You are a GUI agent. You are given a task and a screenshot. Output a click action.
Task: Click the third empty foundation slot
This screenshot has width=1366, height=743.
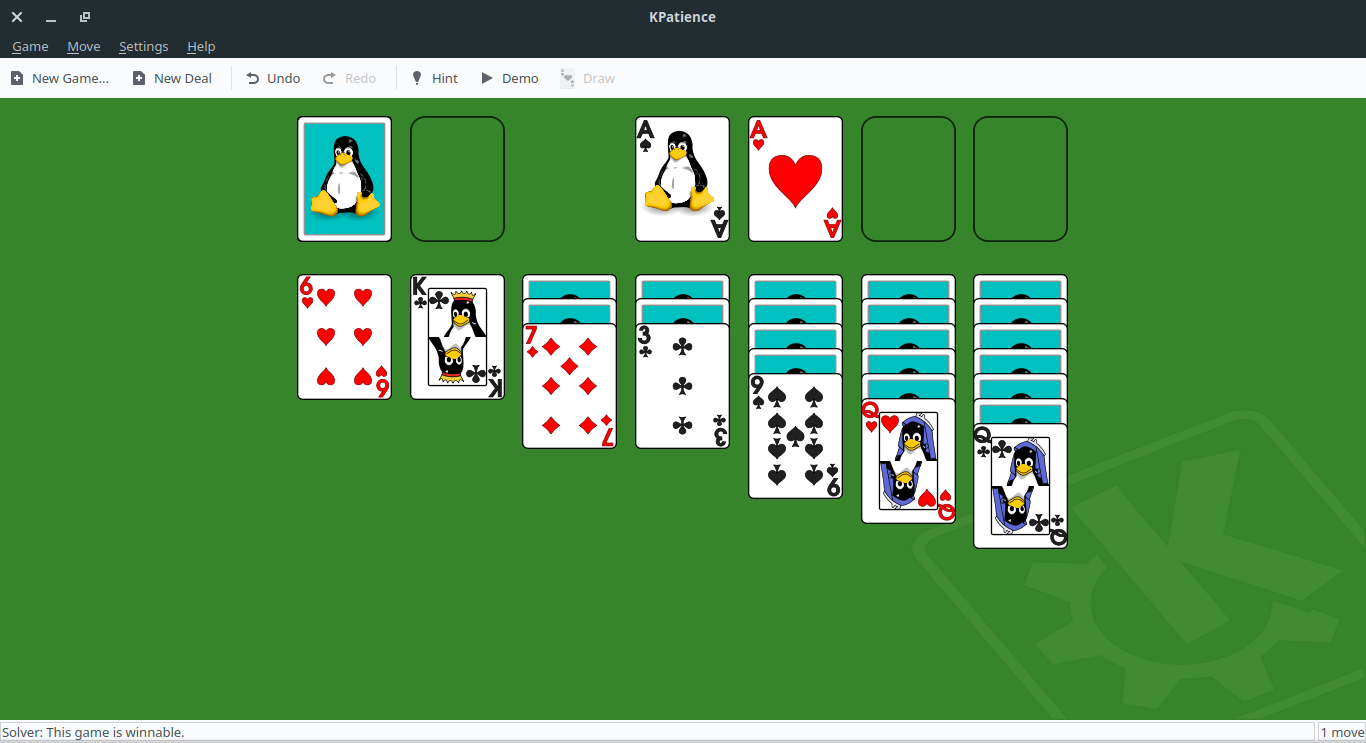[908, 179]
